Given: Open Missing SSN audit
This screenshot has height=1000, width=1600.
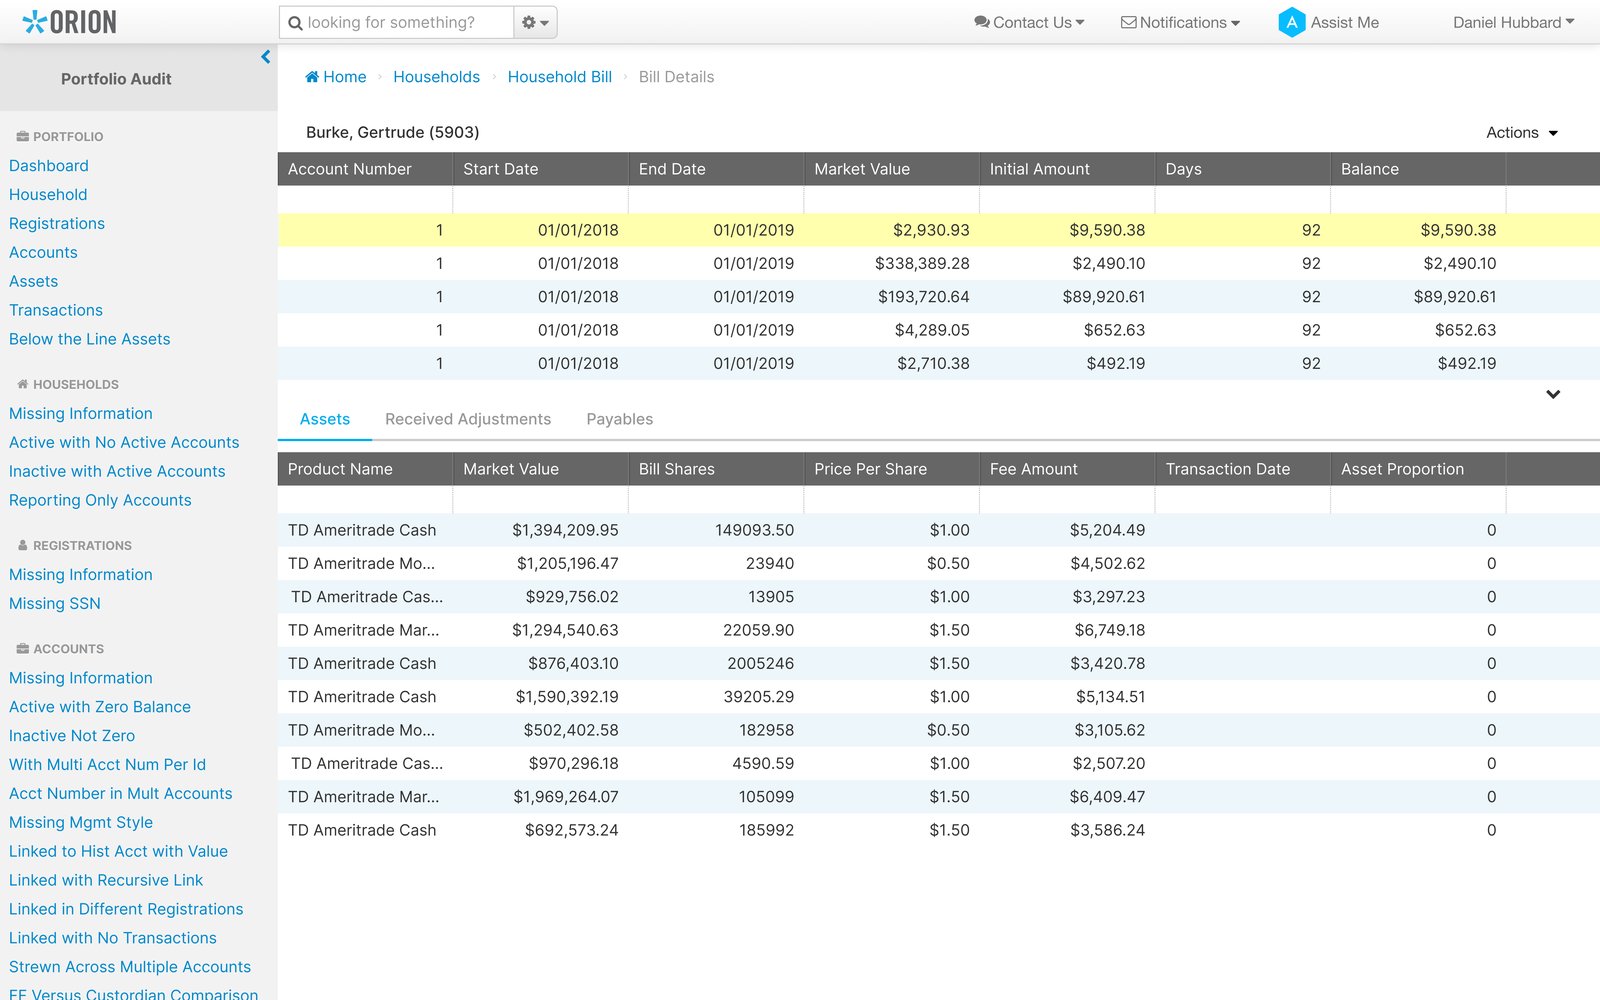Looking at the screenshot, I should (55, 604).
